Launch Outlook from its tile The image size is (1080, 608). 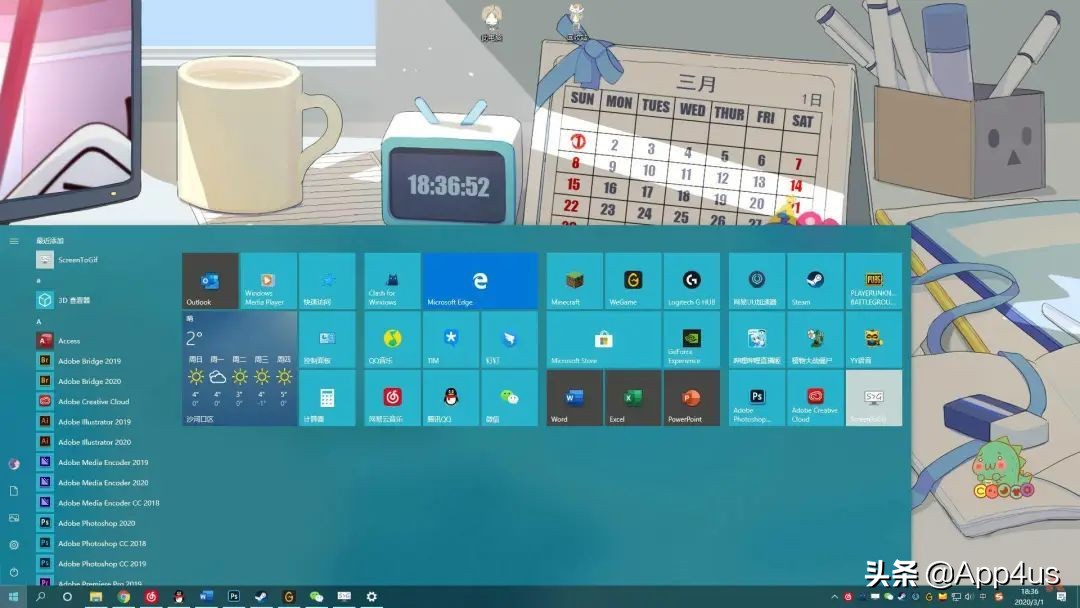[x=209, y=281]
